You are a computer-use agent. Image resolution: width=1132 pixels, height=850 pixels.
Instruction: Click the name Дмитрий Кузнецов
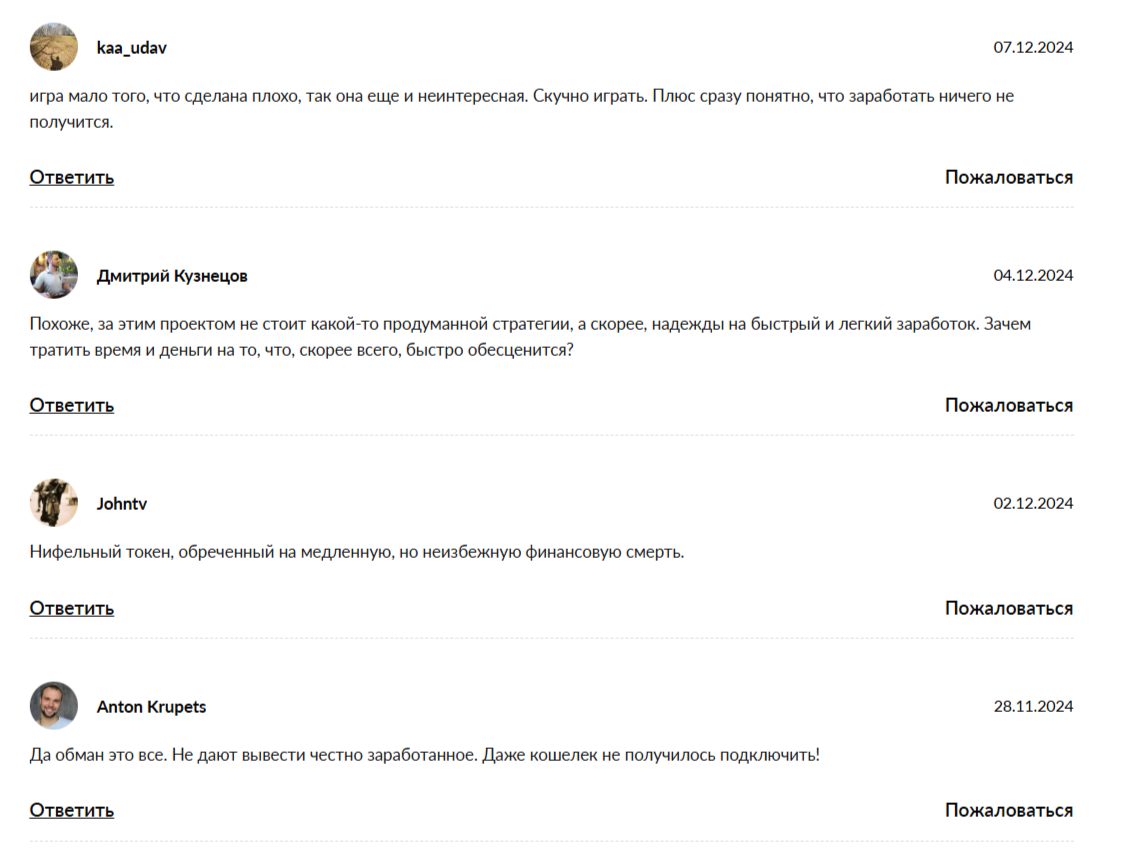(172, 276)
